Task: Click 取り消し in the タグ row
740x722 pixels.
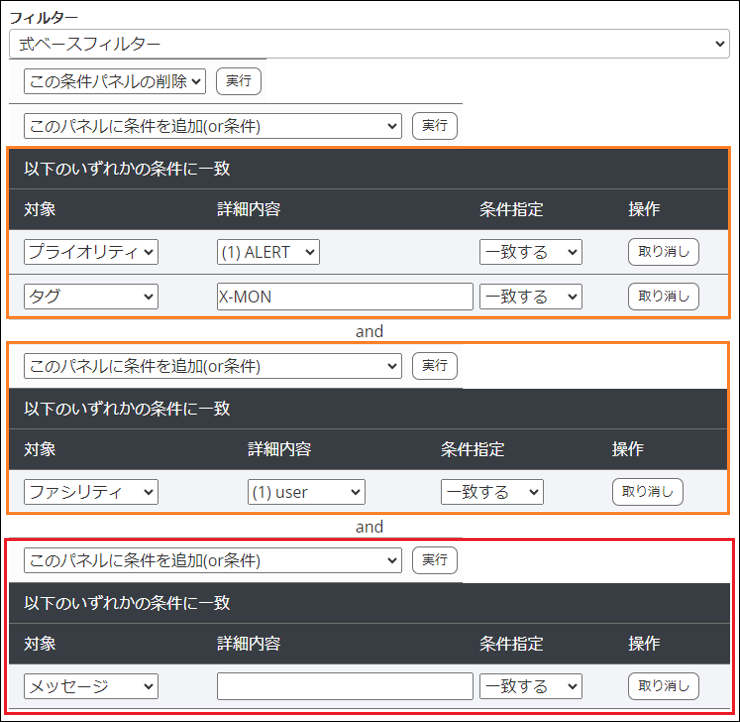Action: pyautogui.click(x=663, y=296)
